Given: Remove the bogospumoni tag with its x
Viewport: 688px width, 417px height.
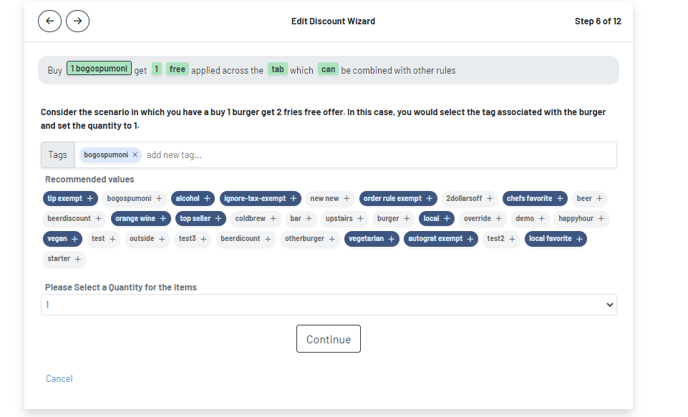Looking at the screenshot, I should tap(136, 155).
